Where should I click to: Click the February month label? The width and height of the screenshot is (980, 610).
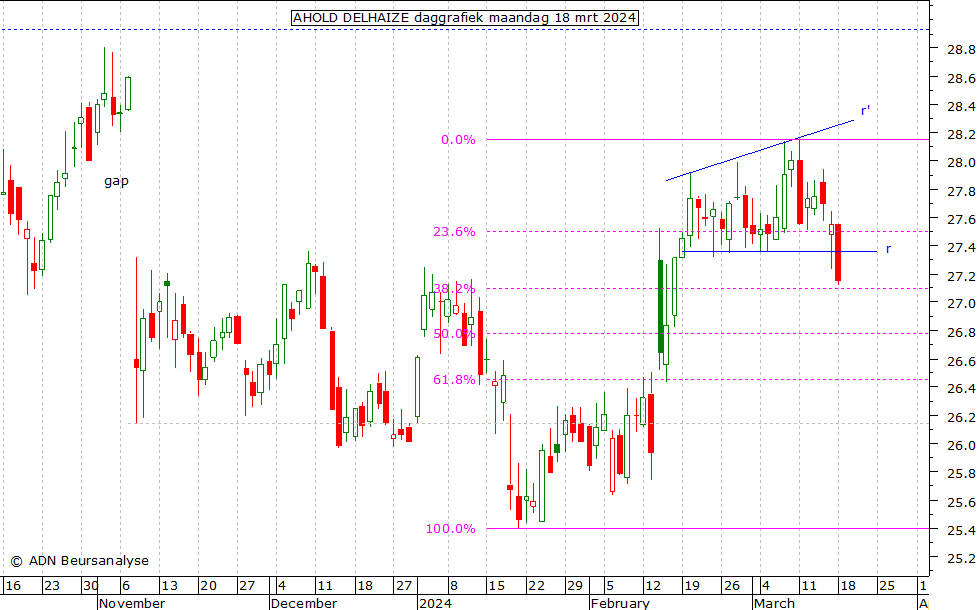point(620,603)
